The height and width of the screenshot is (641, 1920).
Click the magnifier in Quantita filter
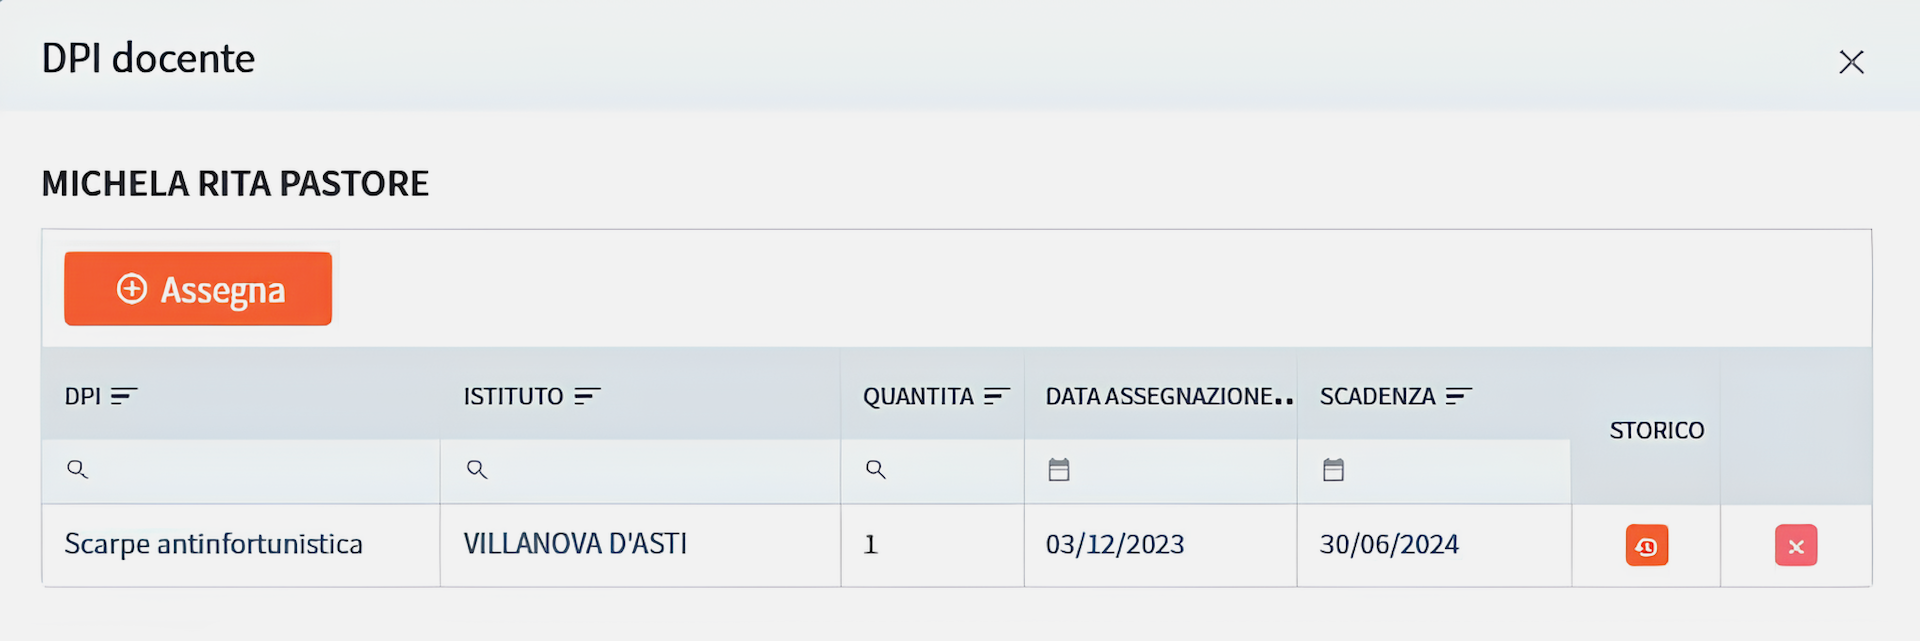pos(876,469)
